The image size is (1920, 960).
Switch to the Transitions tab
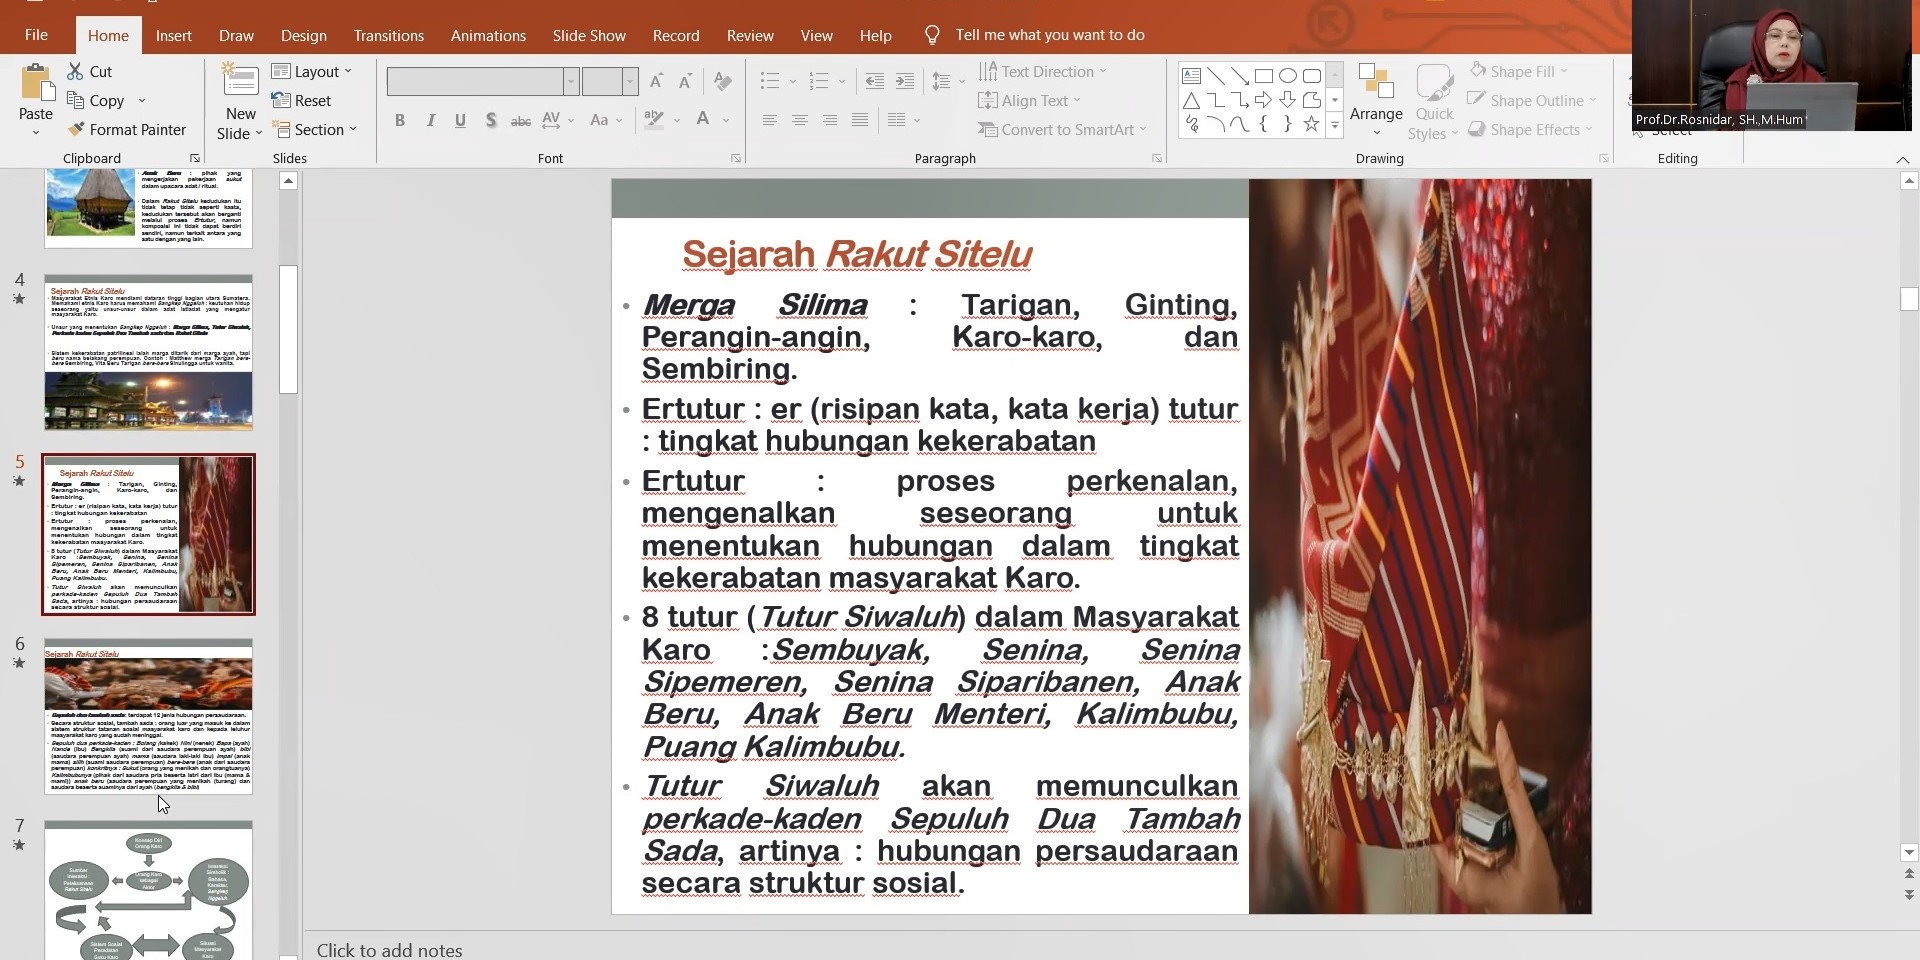(388, 35)
